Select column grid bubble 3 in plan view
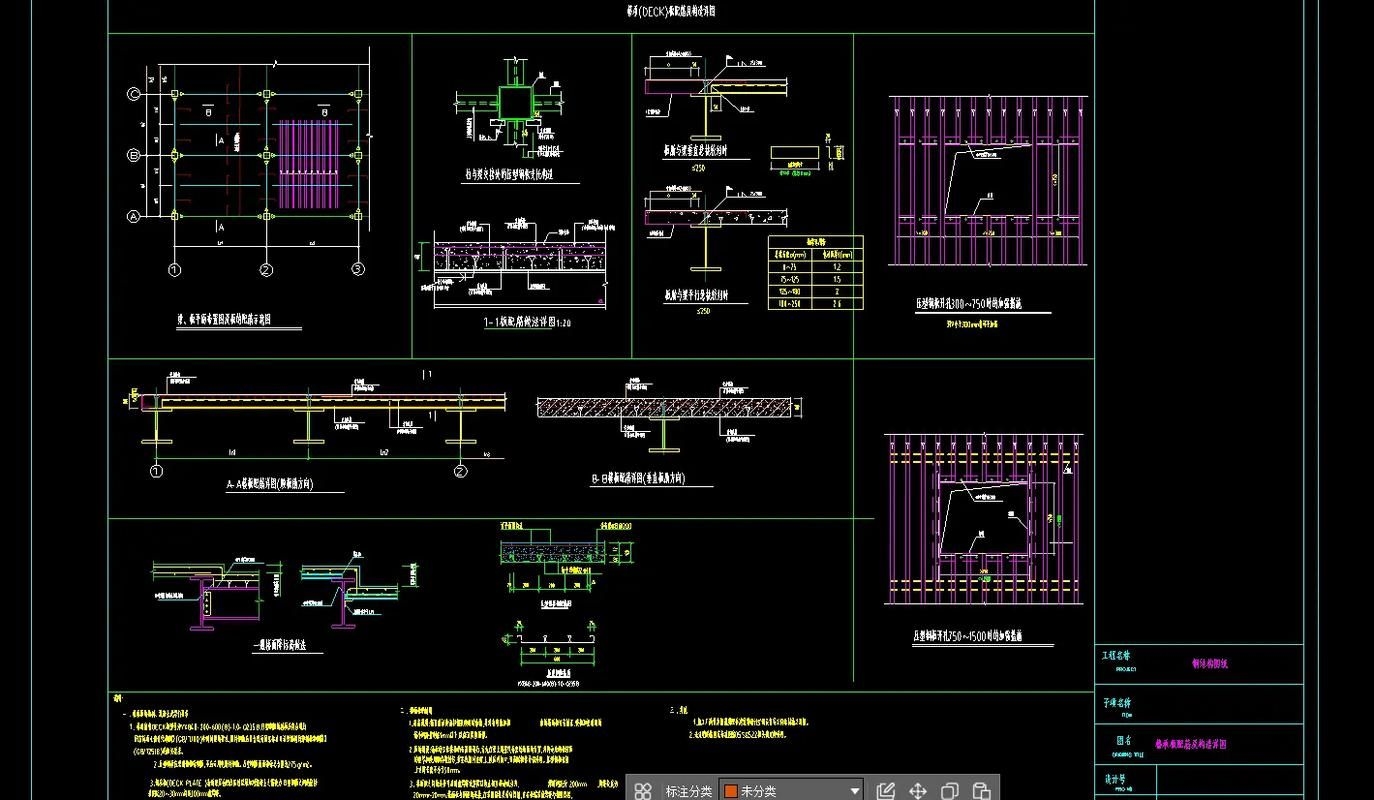Image resolution: width=1374 pixels, height=800 pixels. (x=358, y=270)
